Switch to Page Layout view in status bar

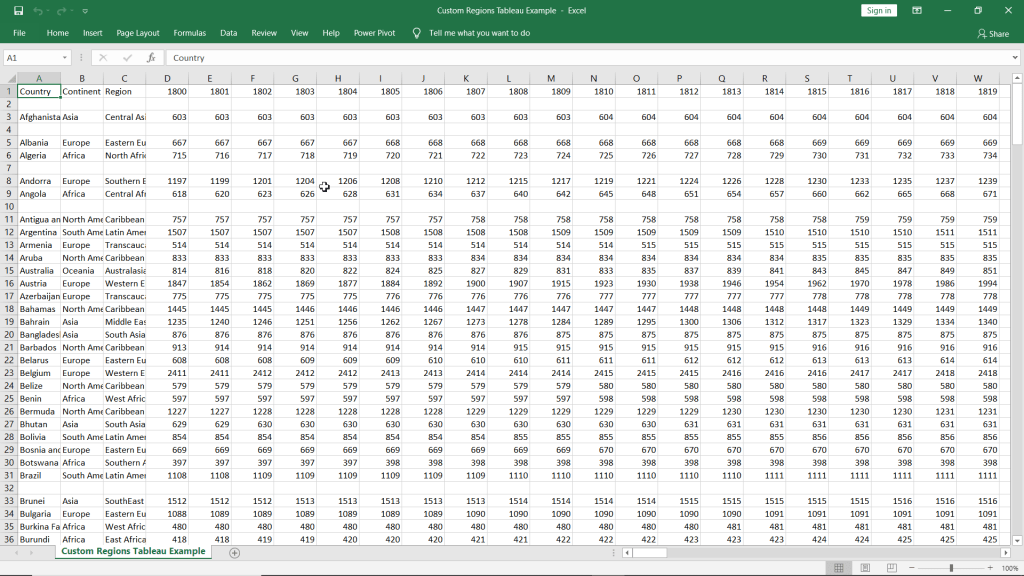click(x=864, y=568)
